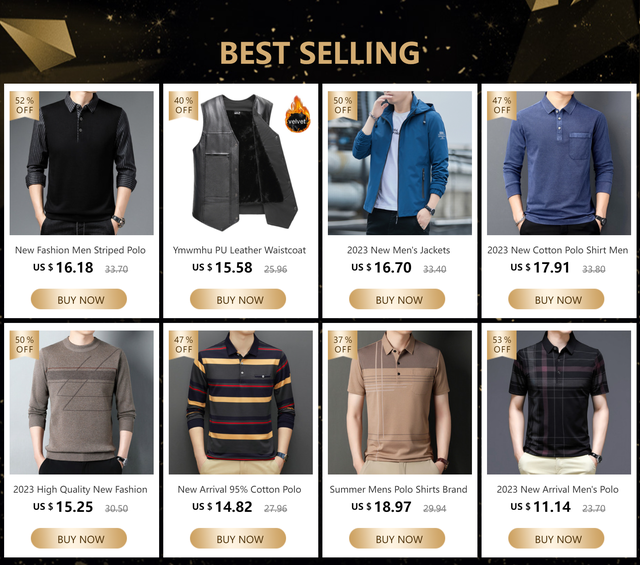Open the yellow and red striped polo image
This screenshot has width=640, height=565.
click(241, 402)
